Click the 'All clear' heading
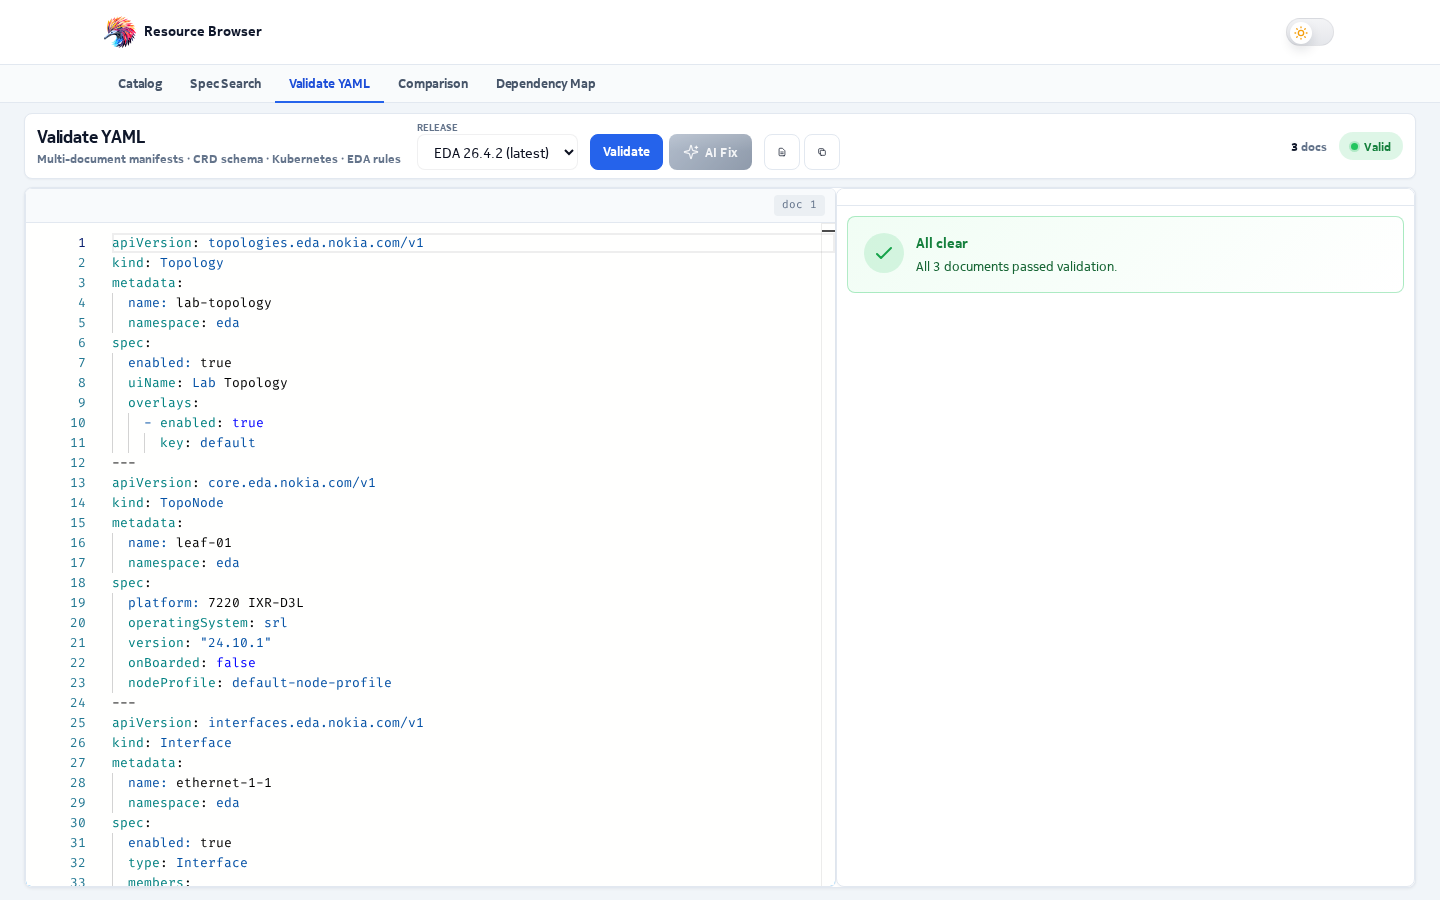Viewport: 1440px width, 900px height. [942, 243]
